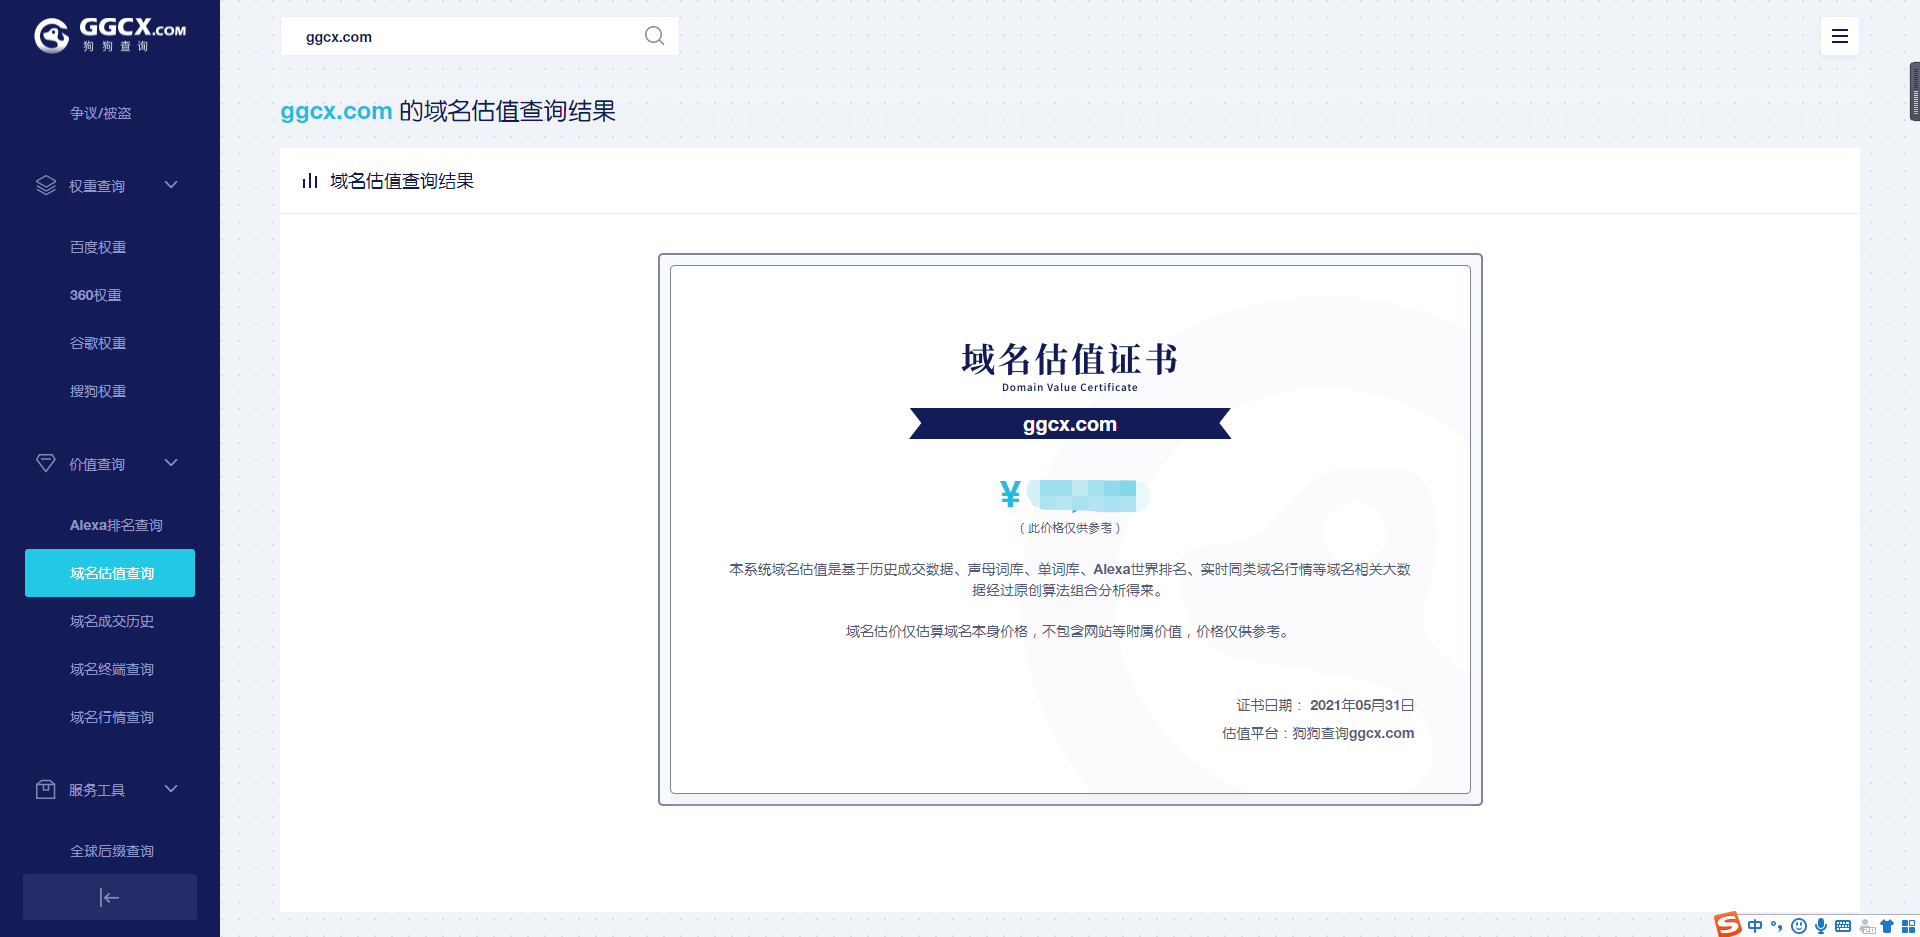The width and height of the screenshot is (1920, 937).
Task: Toggle Sogou punctuation mode
Action: tap(1777, 926)
